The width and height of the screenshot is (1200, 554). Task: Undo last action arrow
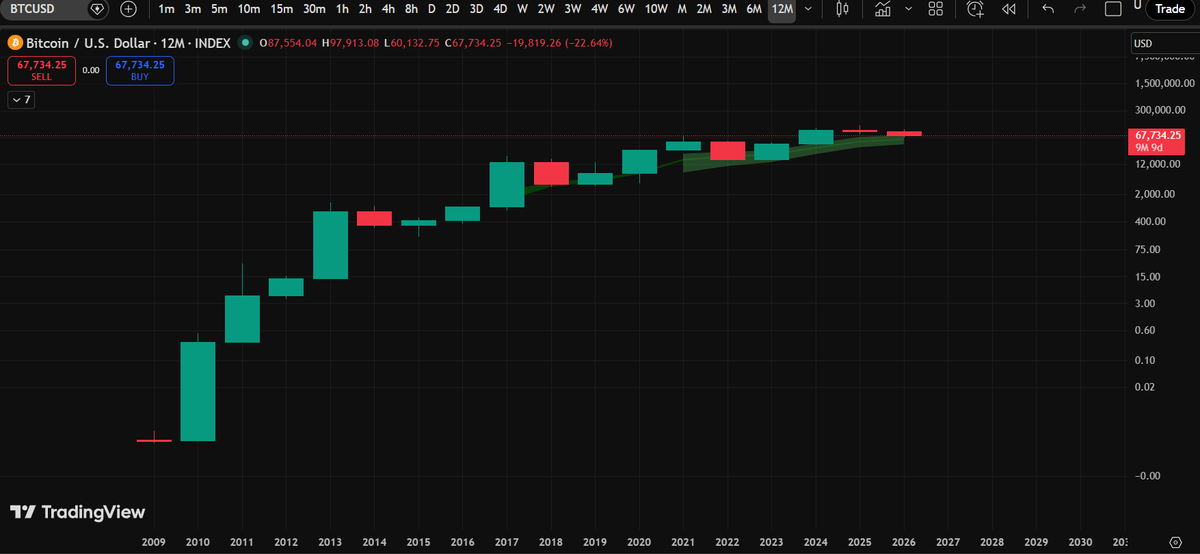pyautogui.click(x=1047, y=9)
